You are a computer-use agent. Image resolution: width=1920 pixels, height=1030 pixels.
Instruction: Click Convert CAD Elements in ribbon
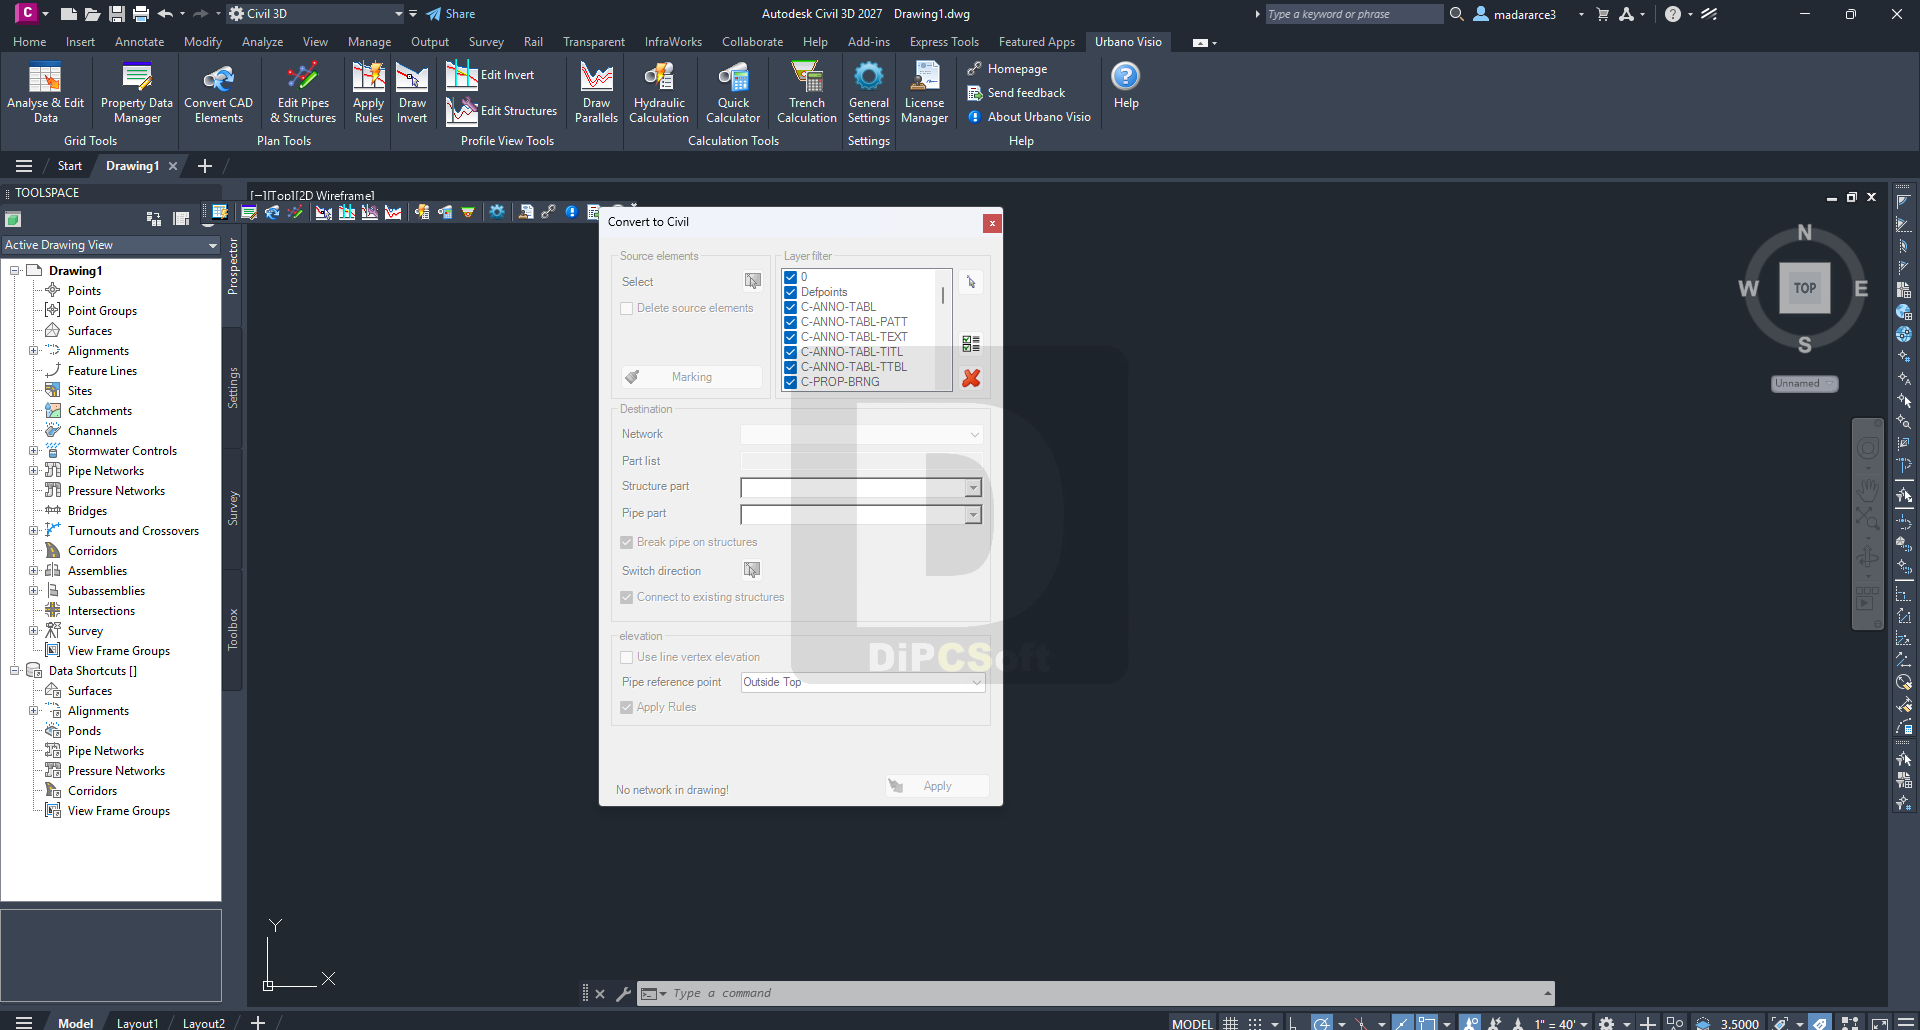pos(219,92)
